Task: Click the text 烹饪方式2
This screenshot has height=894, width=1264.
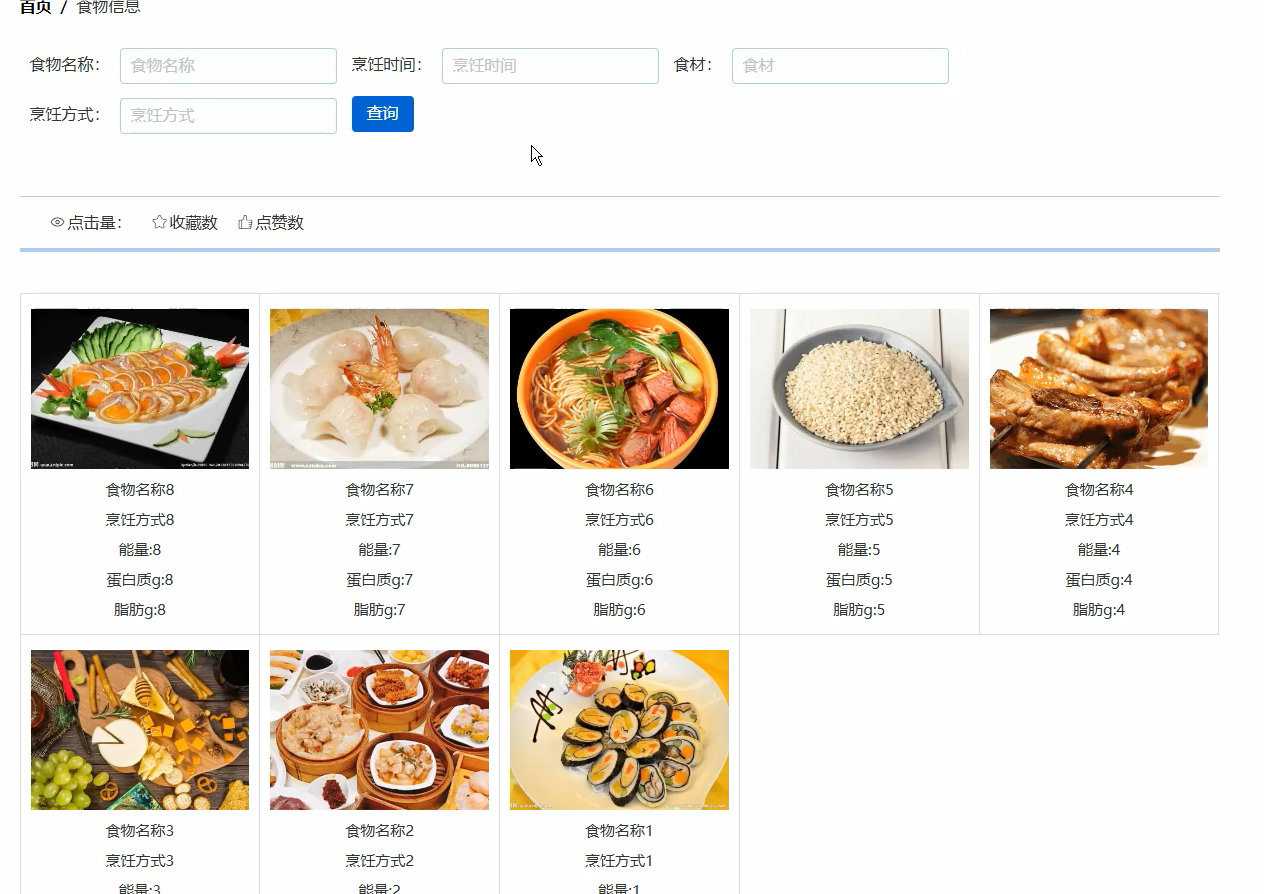Action: [380, 861]
